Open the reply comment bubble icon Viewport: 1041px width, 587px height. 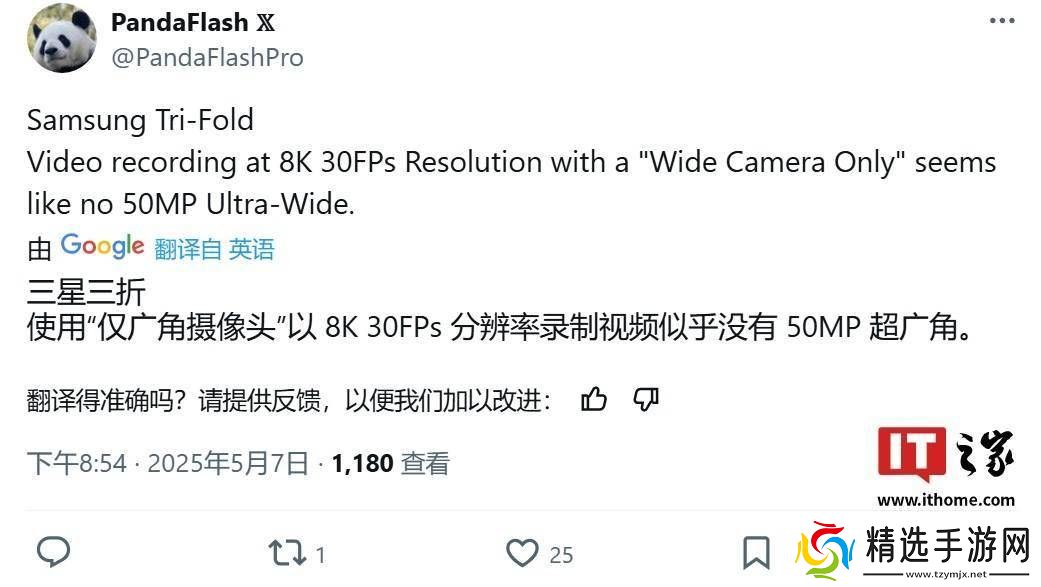(53, 551)
